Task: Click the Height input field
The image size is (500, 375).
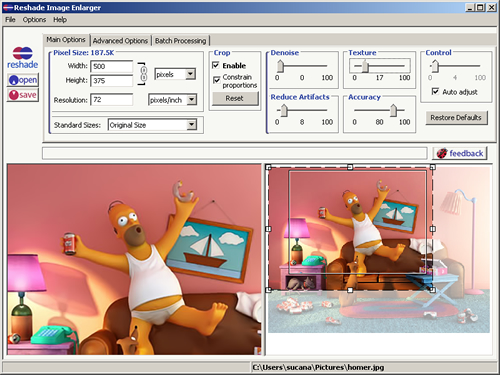Action: point(112,81)
